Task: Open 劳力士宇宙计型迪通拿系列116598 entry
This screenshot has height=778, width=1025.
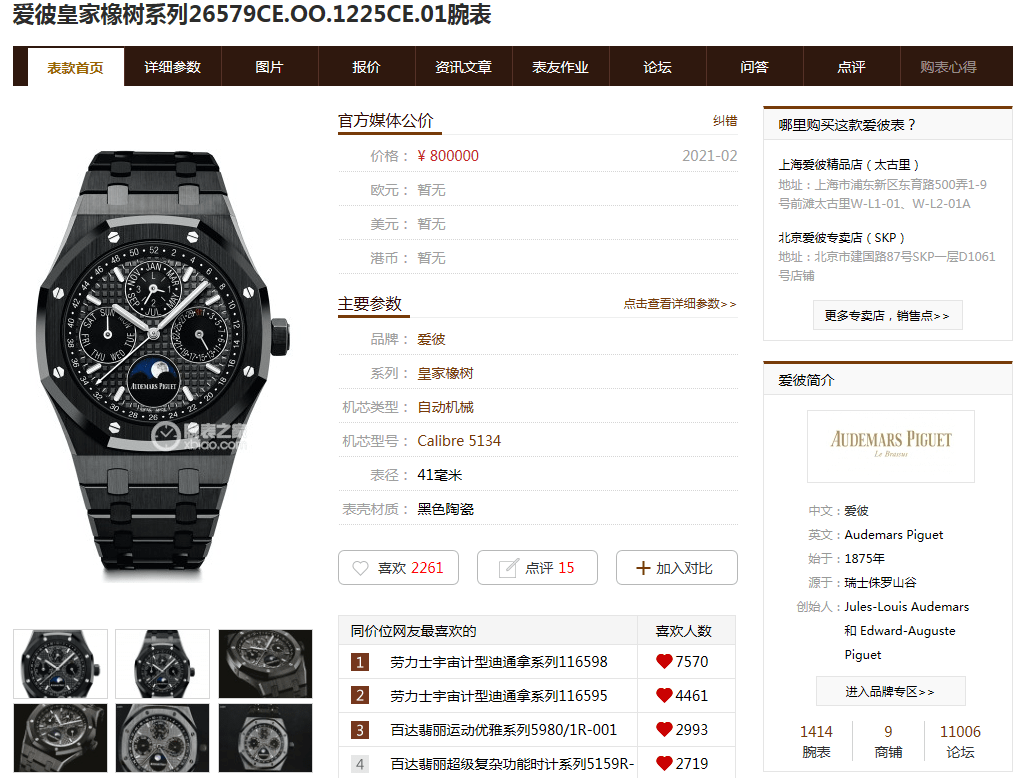Action: pos(499,662)
